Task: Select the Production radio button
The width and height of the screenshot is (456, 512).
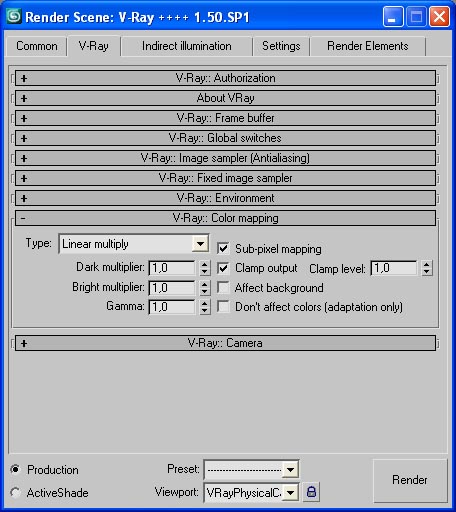Action: point(15,469)
